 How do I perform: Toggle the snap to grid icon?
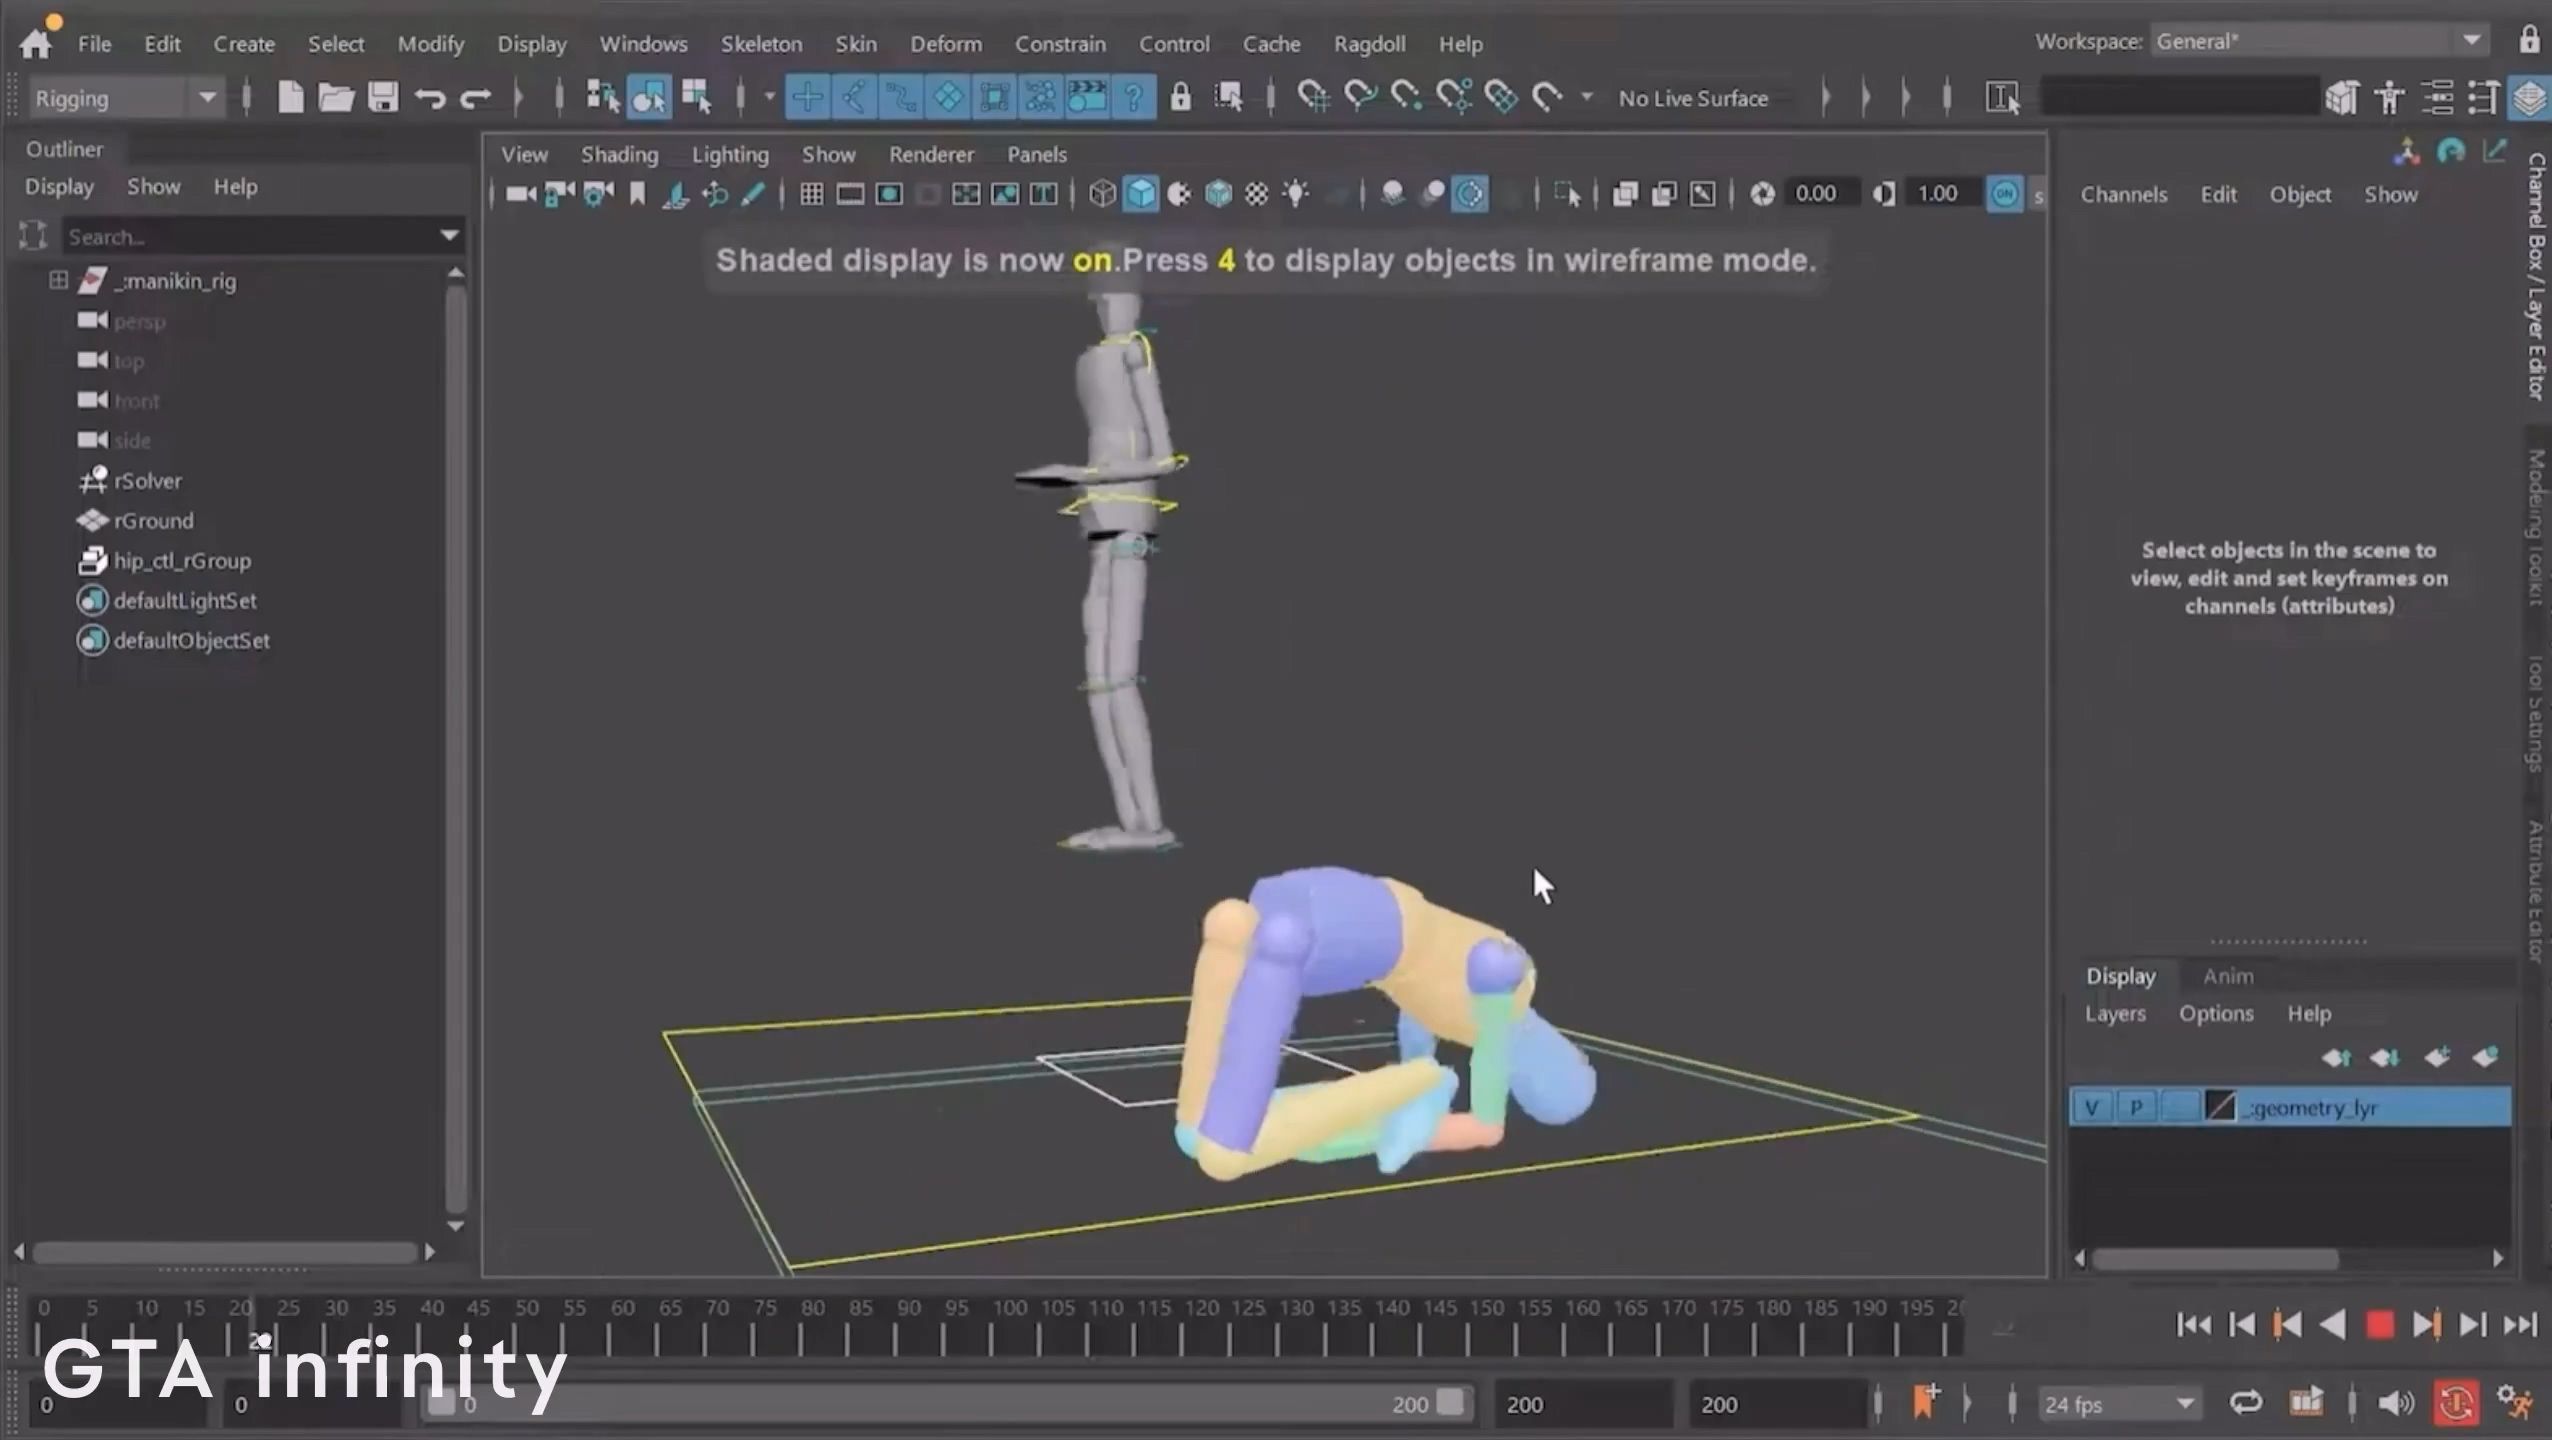point(1313,98)
